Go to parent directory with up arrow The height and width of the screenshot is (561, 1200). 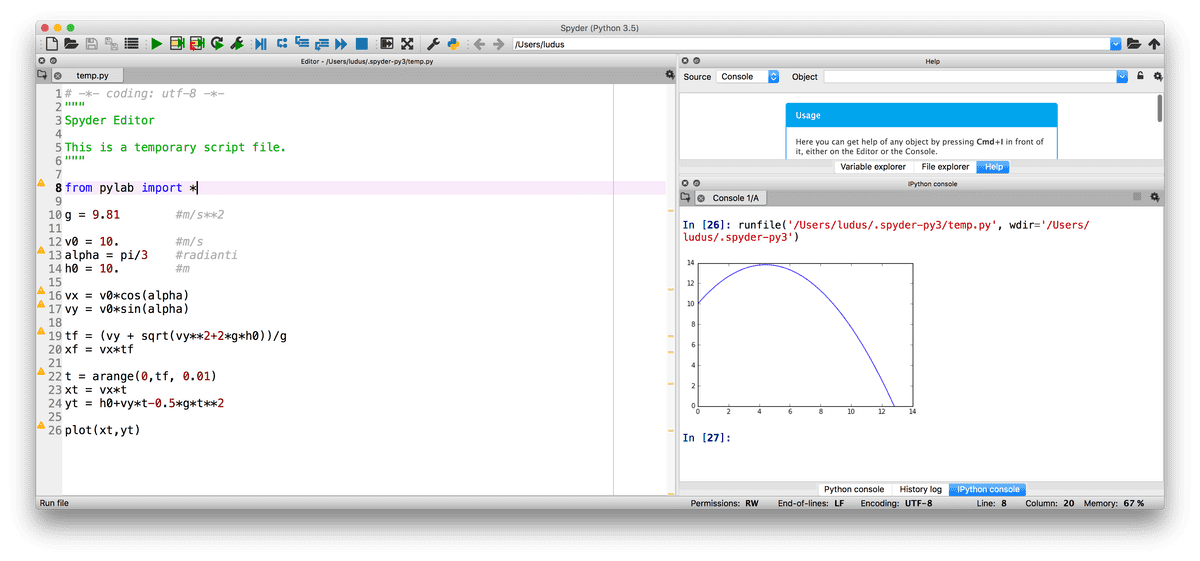tap(1154, 44)
